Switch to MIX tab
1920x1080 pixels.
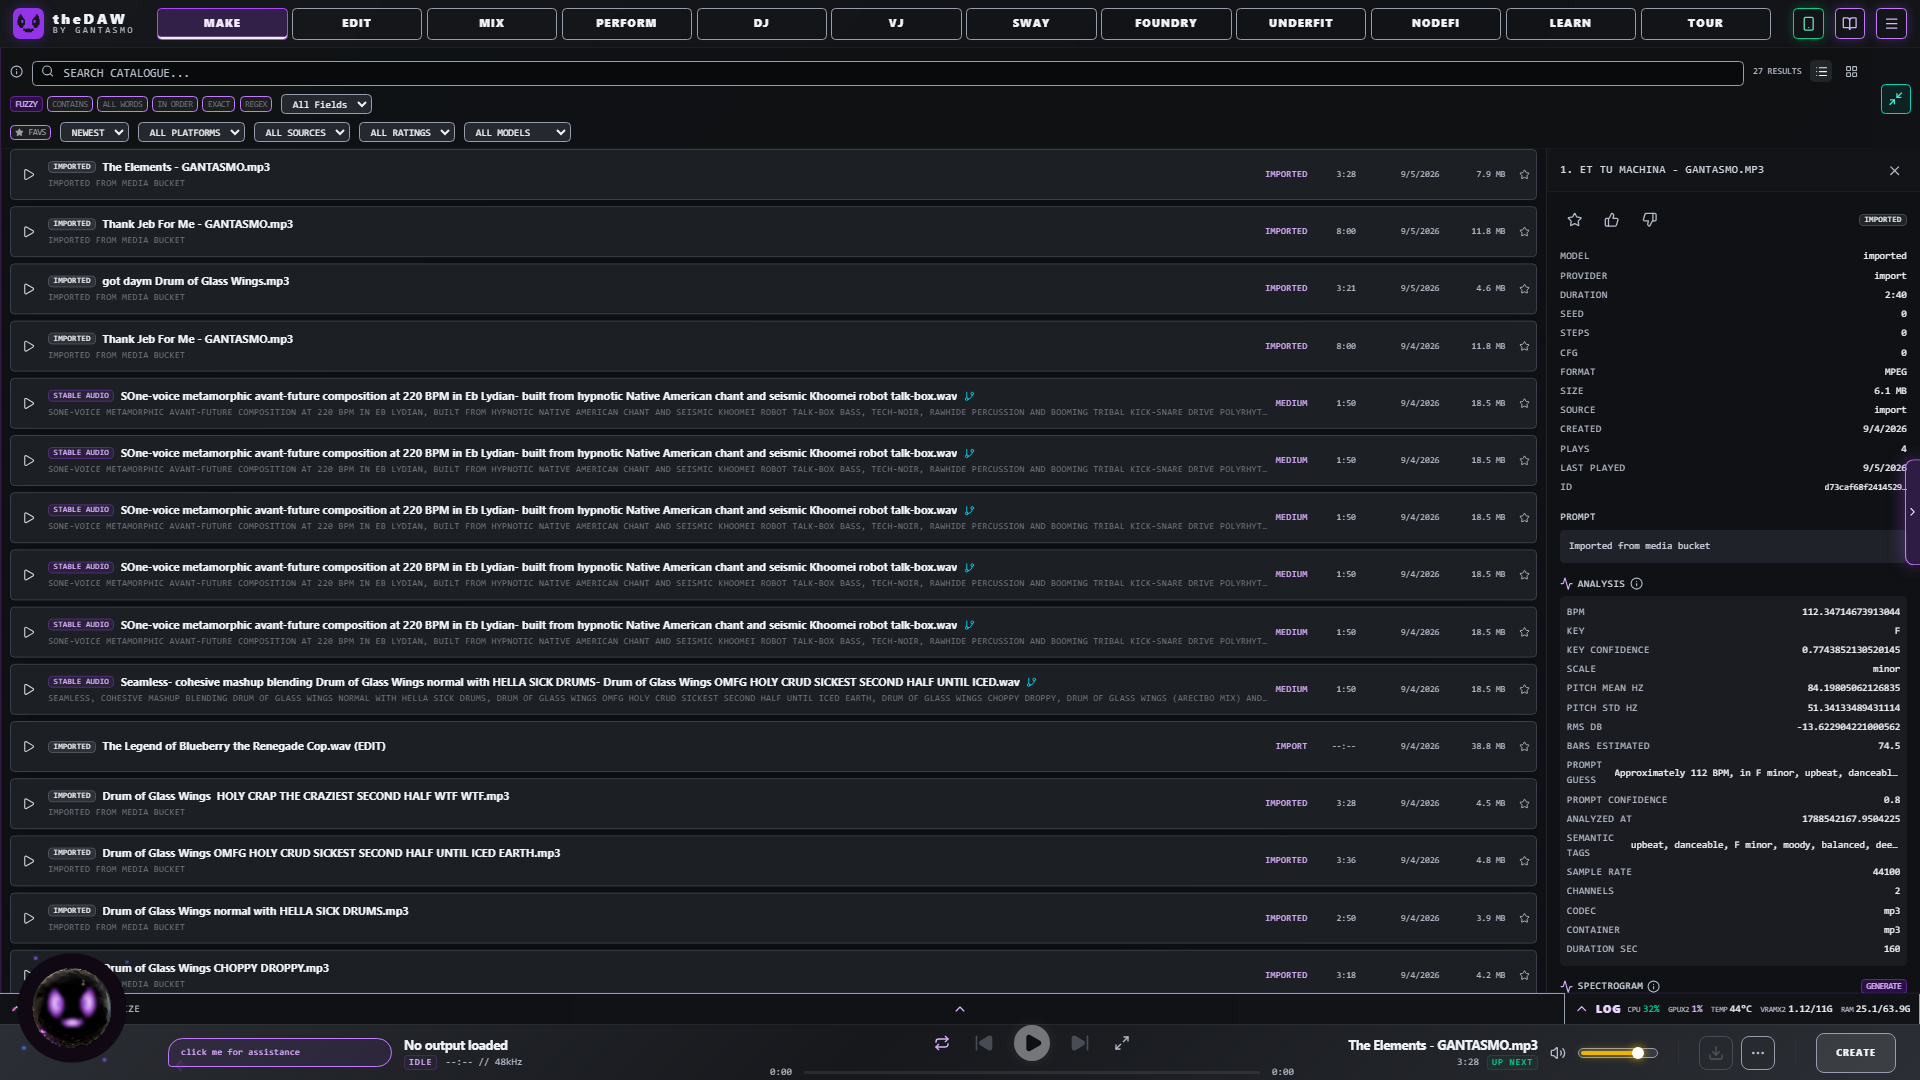(492, 23)
